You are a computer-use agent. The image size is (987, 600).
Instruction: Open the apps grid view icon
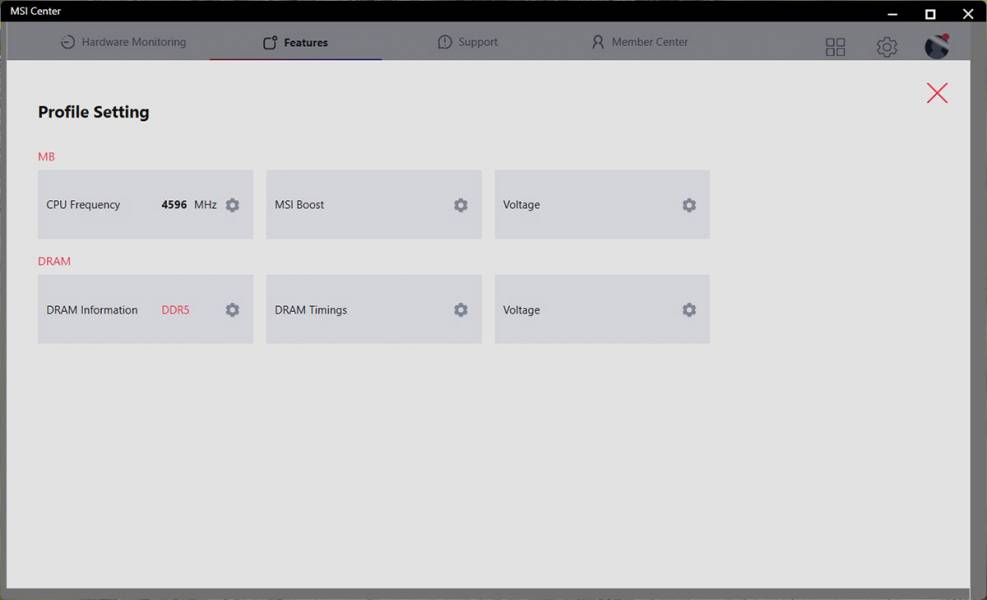(835, 47)
